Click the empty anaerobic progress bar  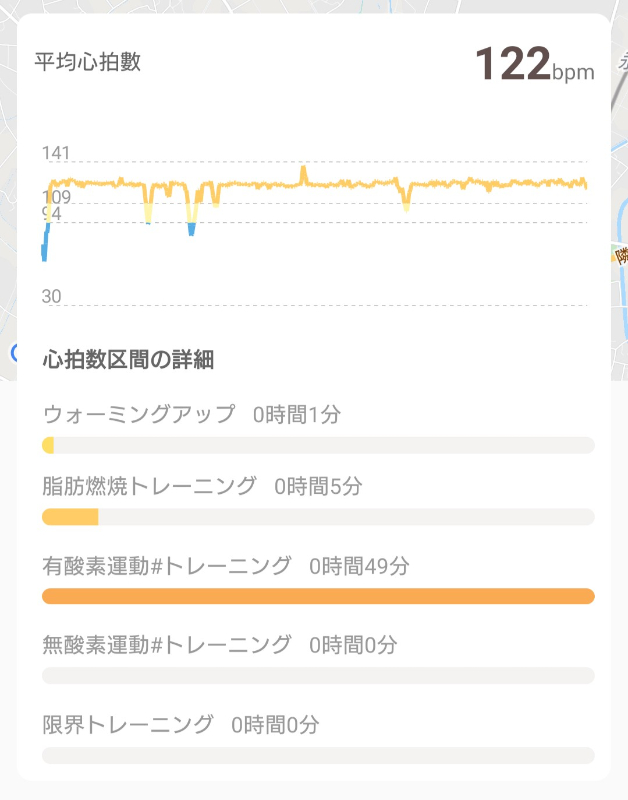(x=318, y=676)
